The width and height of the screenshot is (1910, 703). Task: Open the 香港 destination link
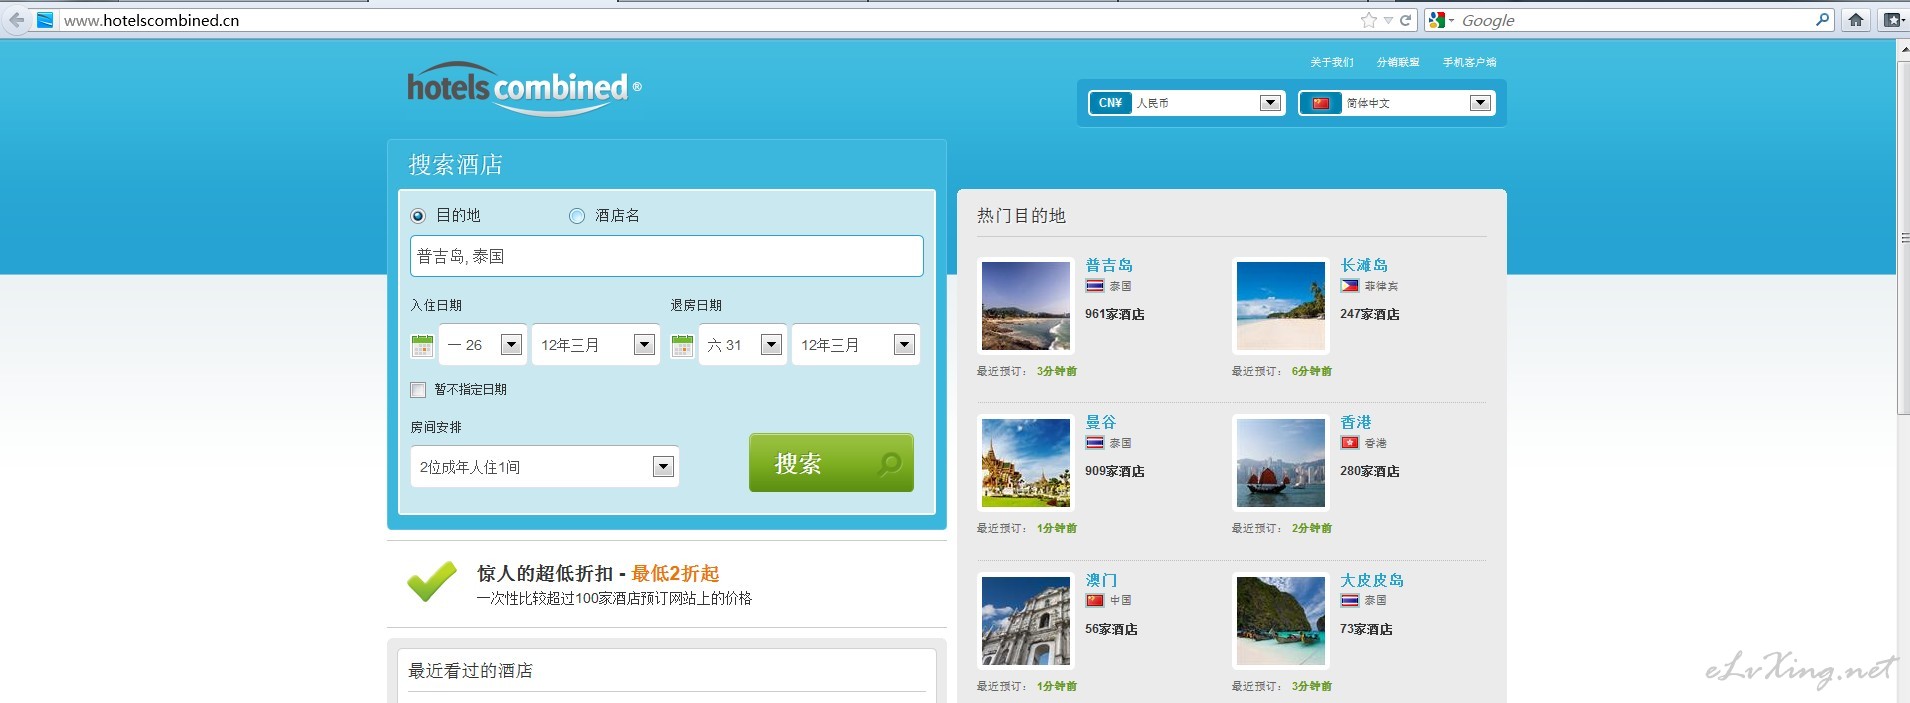tap(1356, 422)
